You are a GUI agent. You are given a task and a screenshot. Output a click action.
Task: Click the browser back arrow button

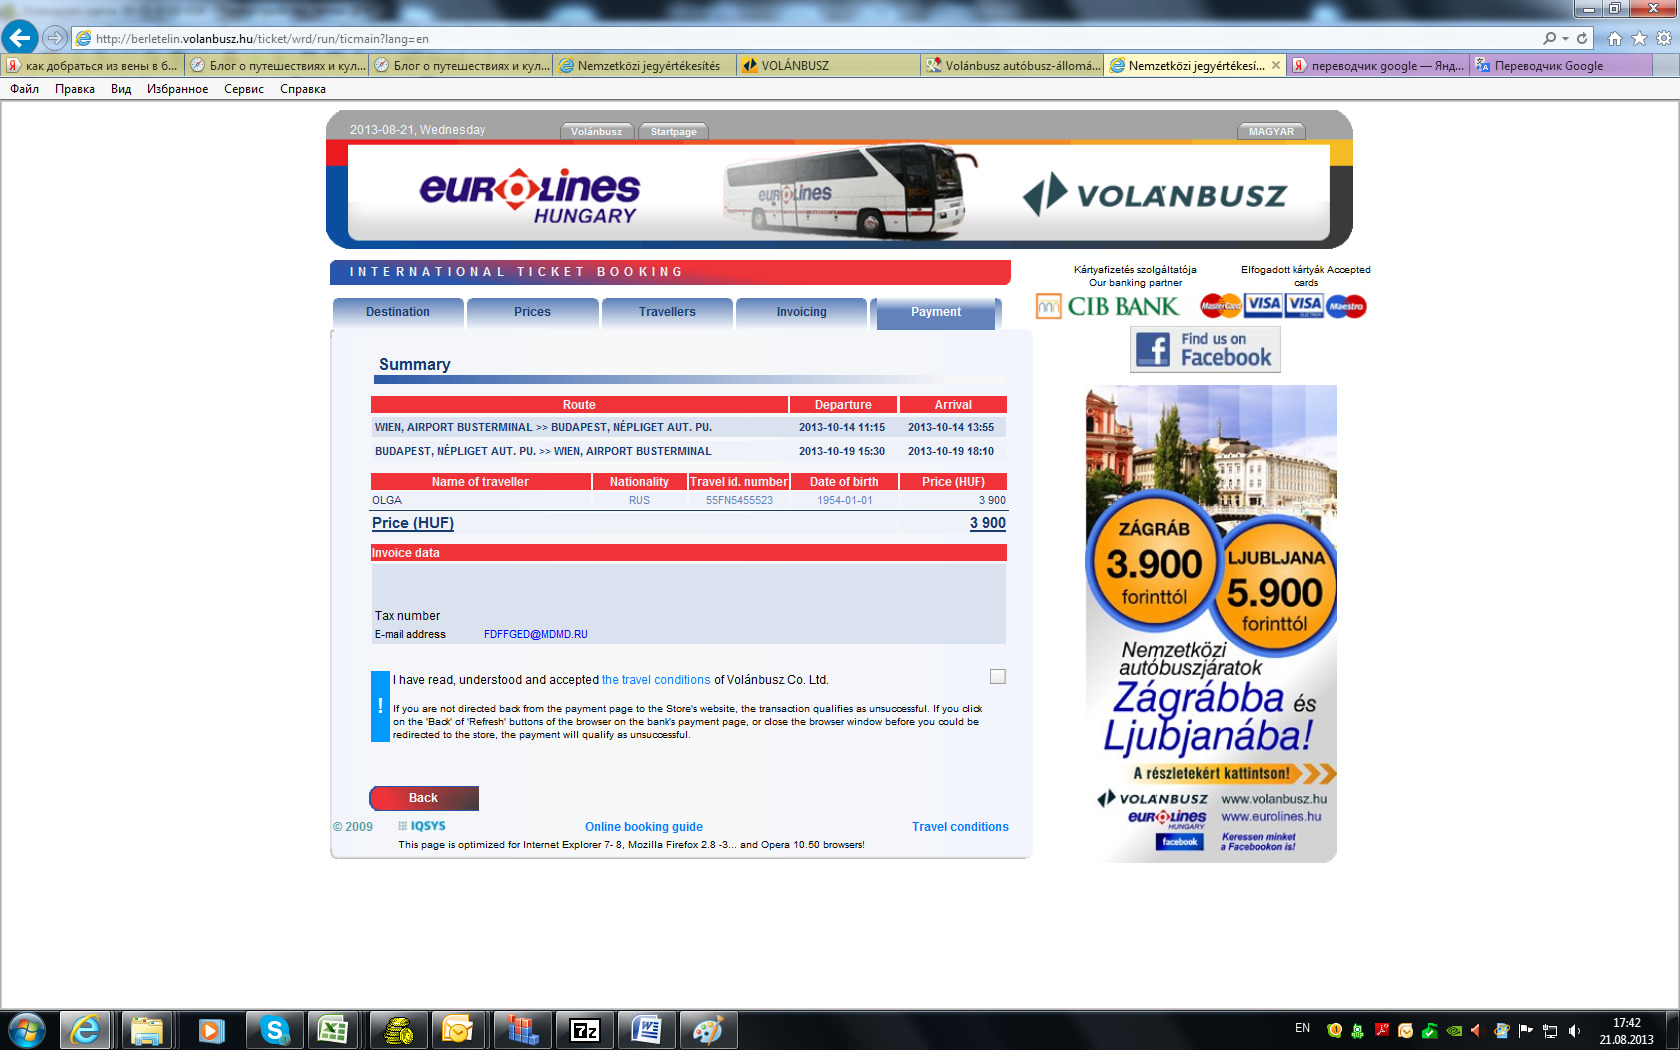pyautogui.click(x=20, y=38)
